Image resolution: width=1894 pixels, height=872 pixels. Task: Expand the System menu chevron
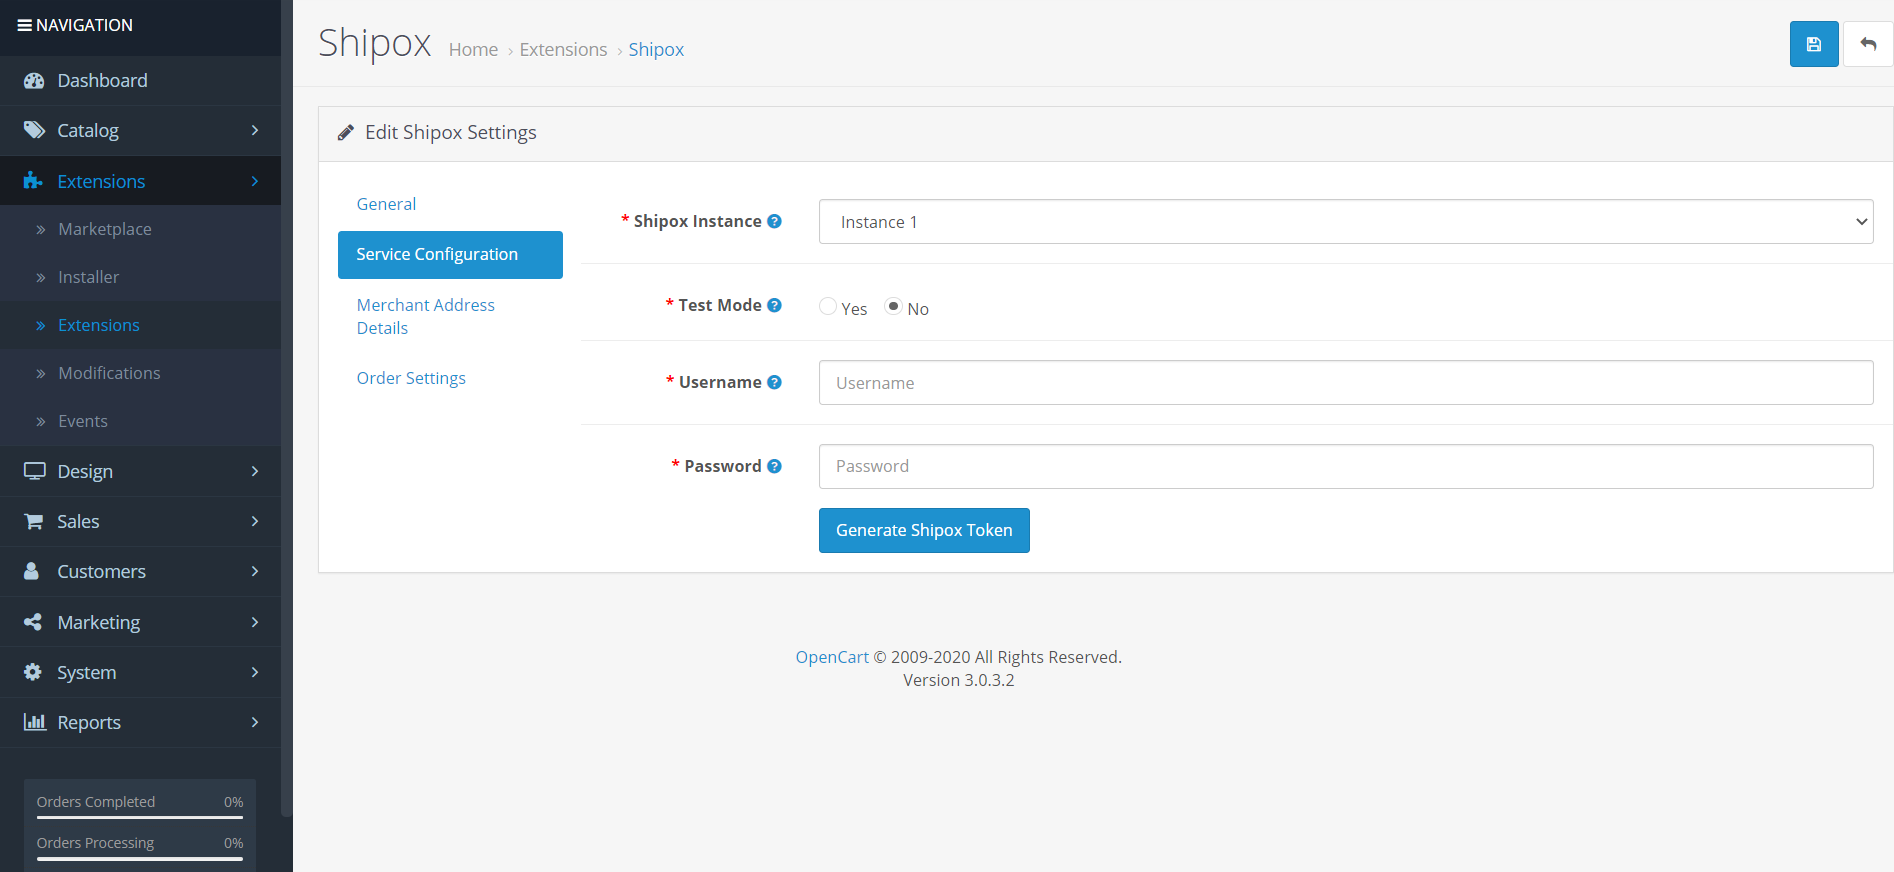tap(255, 672)
